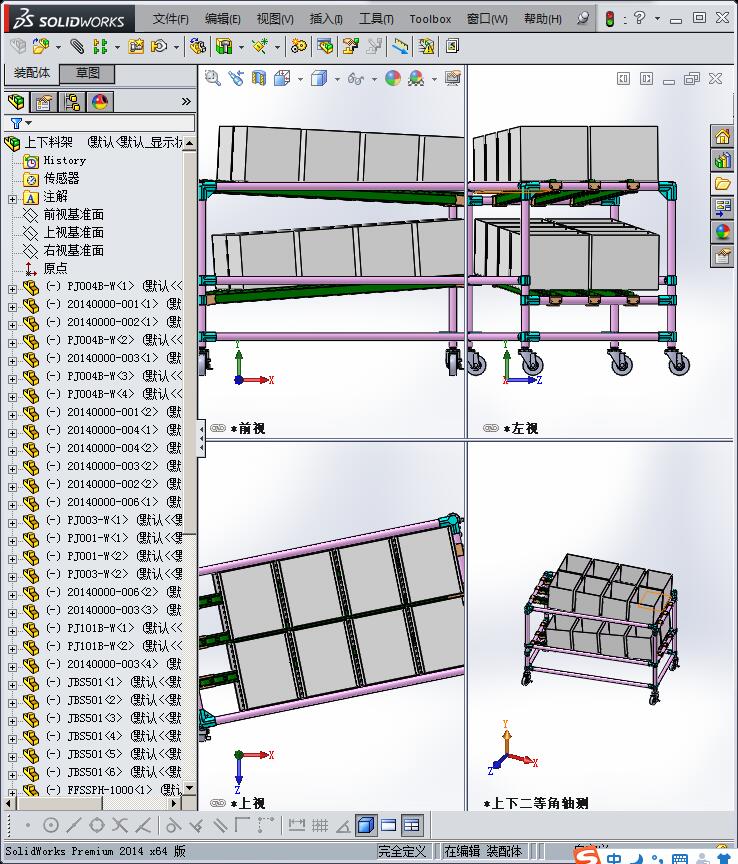Click the collapse FeatureManager panel handle
738x864 pixels.
202,439
